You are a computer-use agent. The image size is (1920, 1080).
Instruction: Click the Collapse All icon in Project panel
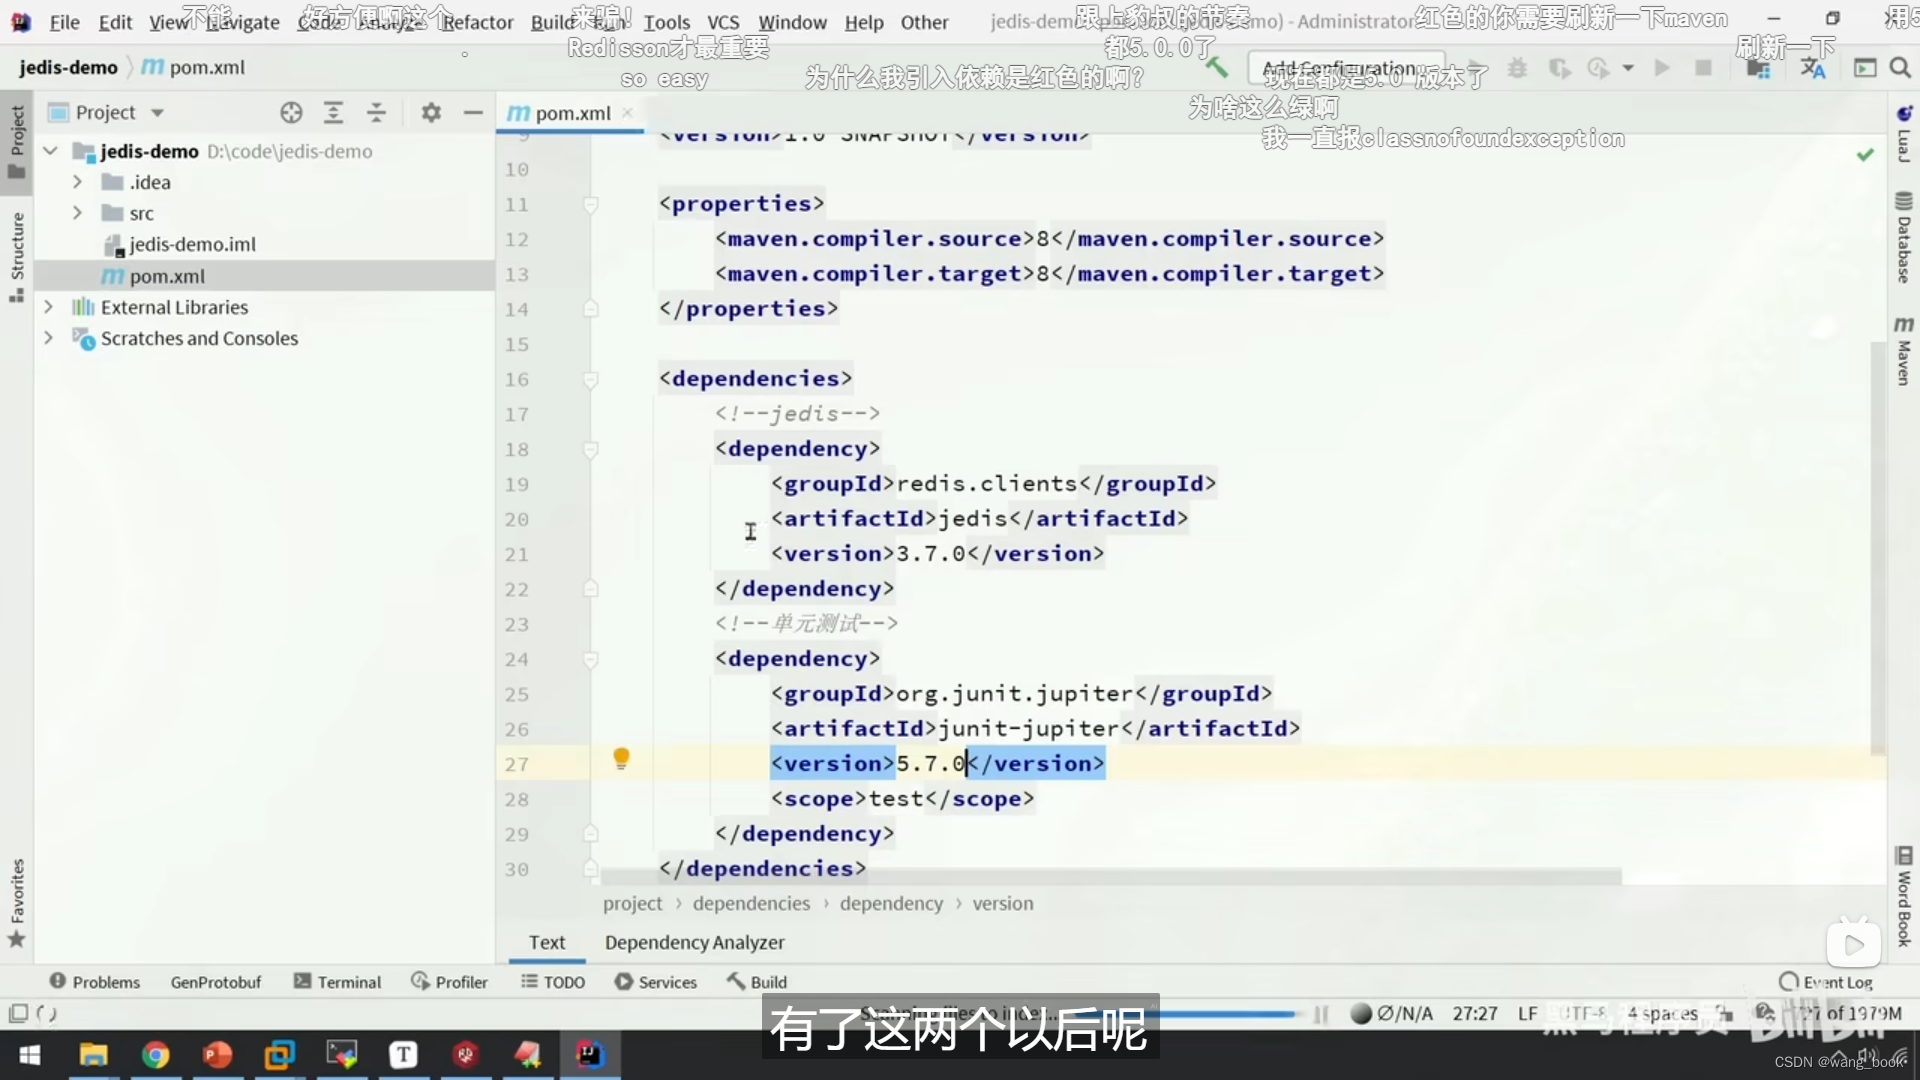(x=376, y=113)
